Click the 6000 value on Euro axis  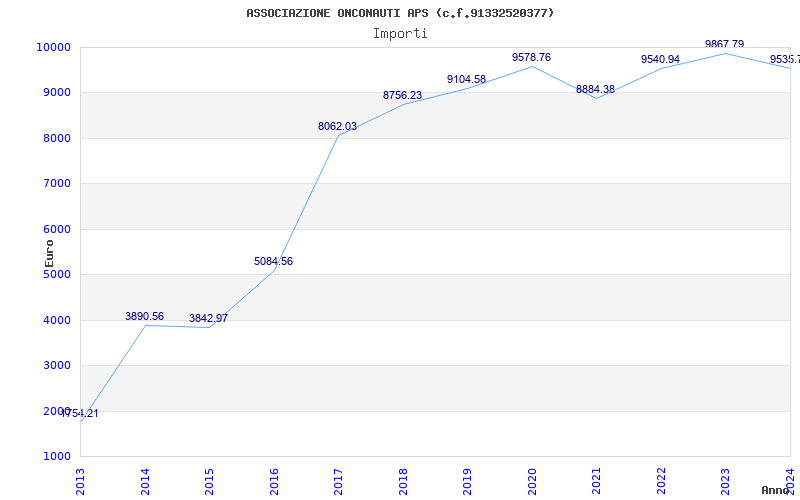click(x=56, y=230)
